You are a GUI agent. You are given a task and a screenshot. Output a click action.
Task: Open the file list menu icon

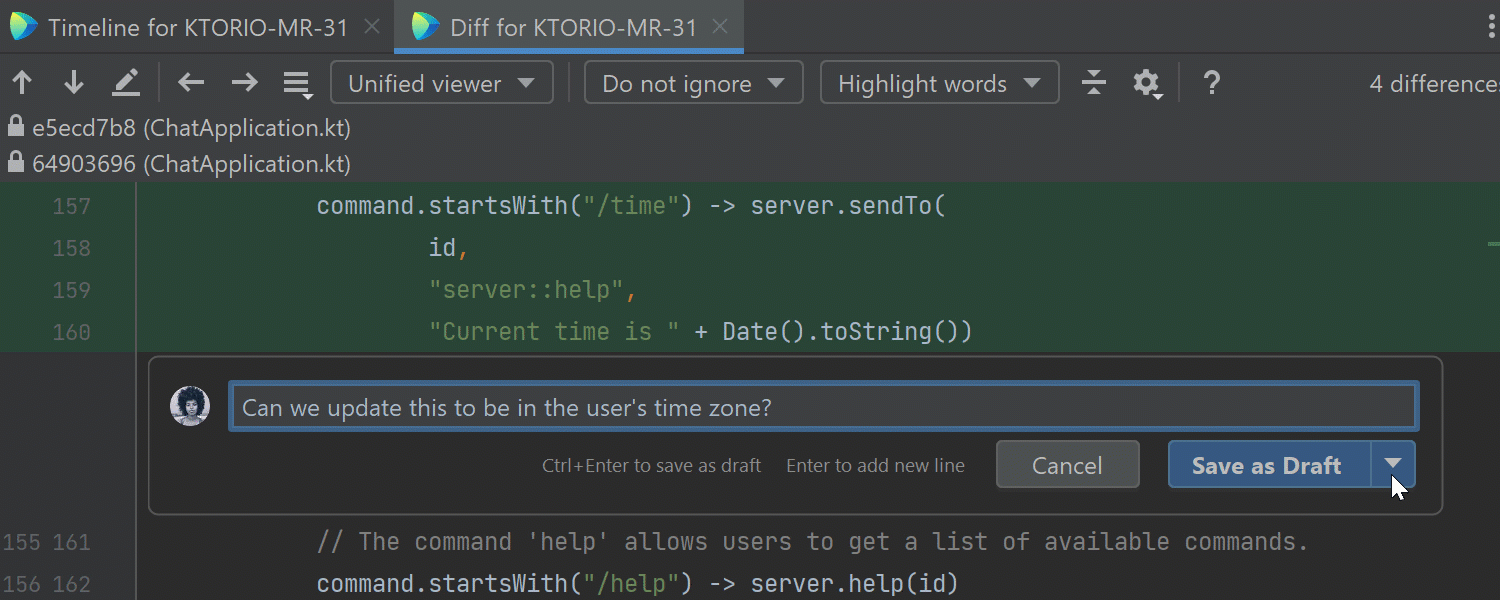pyautogui.click(x=297, y=84)
